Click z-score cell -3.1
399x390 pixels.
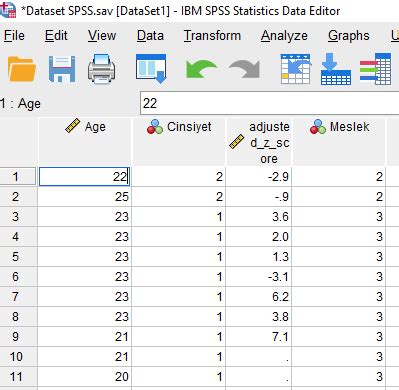259,276
